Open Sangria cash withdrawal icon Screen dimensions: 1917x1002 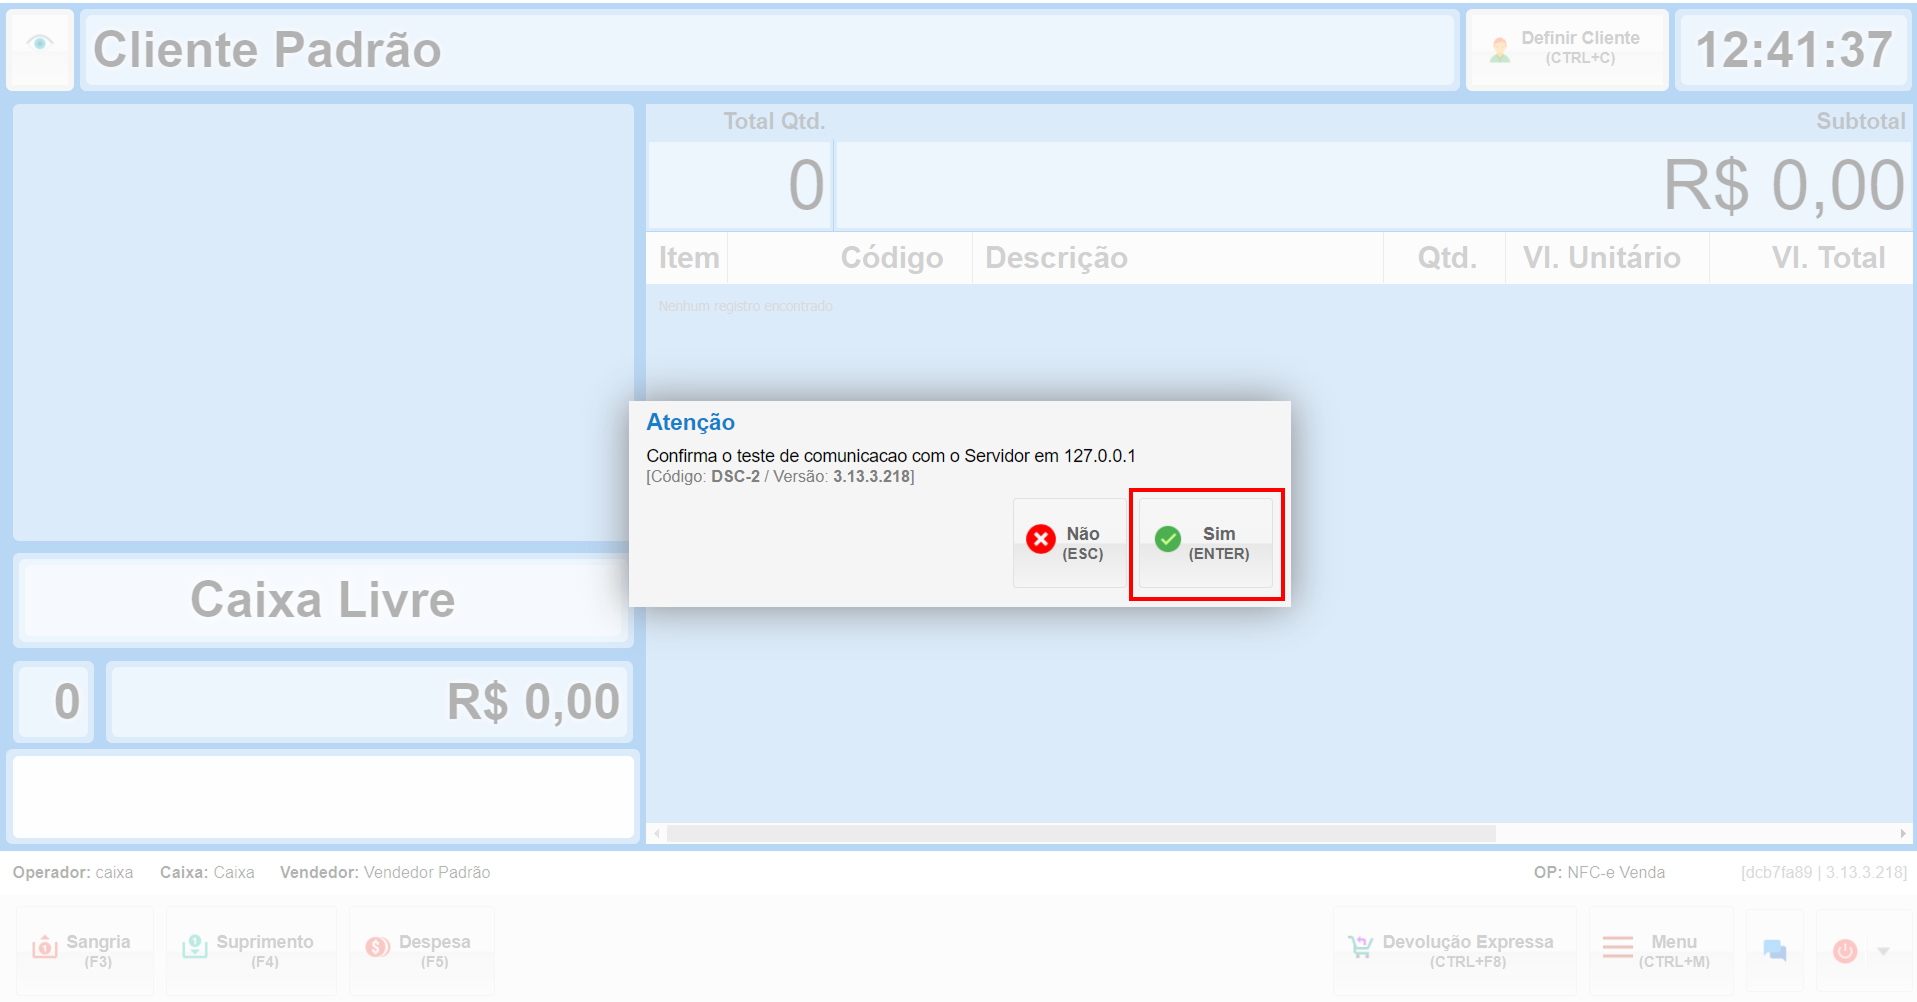pyautogui.click(x=45, y=947)
